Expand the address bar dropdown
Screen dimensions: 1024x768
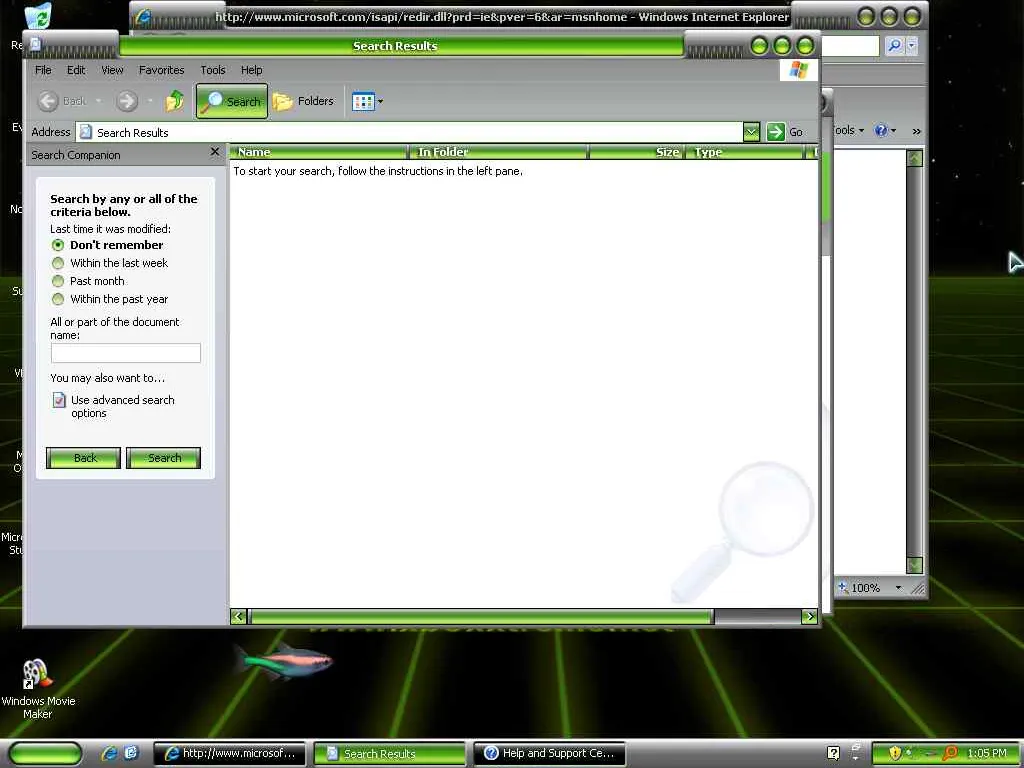pos(752,132)
